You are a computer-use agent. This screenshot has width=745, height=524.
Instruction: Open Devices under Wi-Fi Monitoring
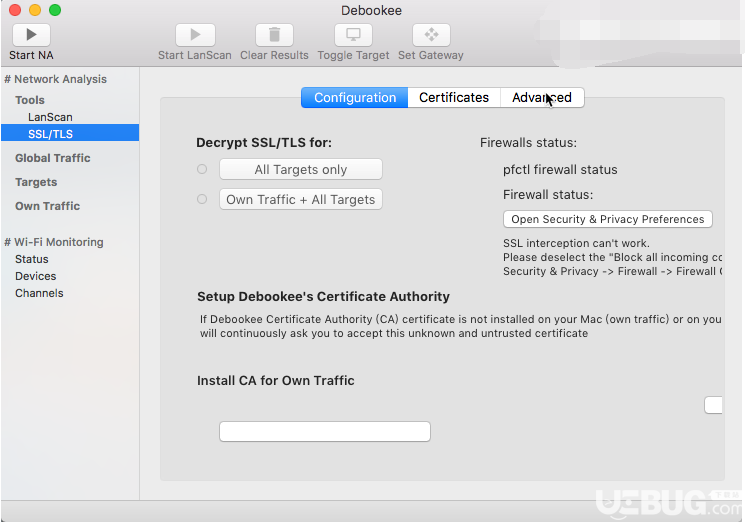click(x=36, y=276)
